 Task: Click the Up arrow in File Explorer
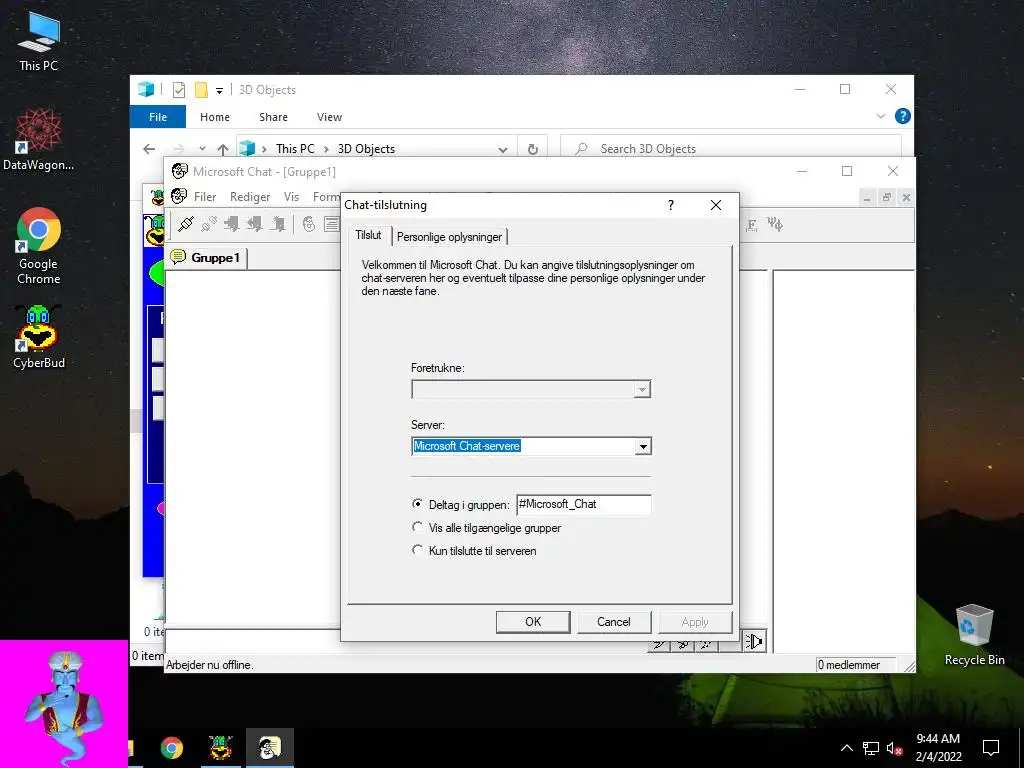(223, 149)
